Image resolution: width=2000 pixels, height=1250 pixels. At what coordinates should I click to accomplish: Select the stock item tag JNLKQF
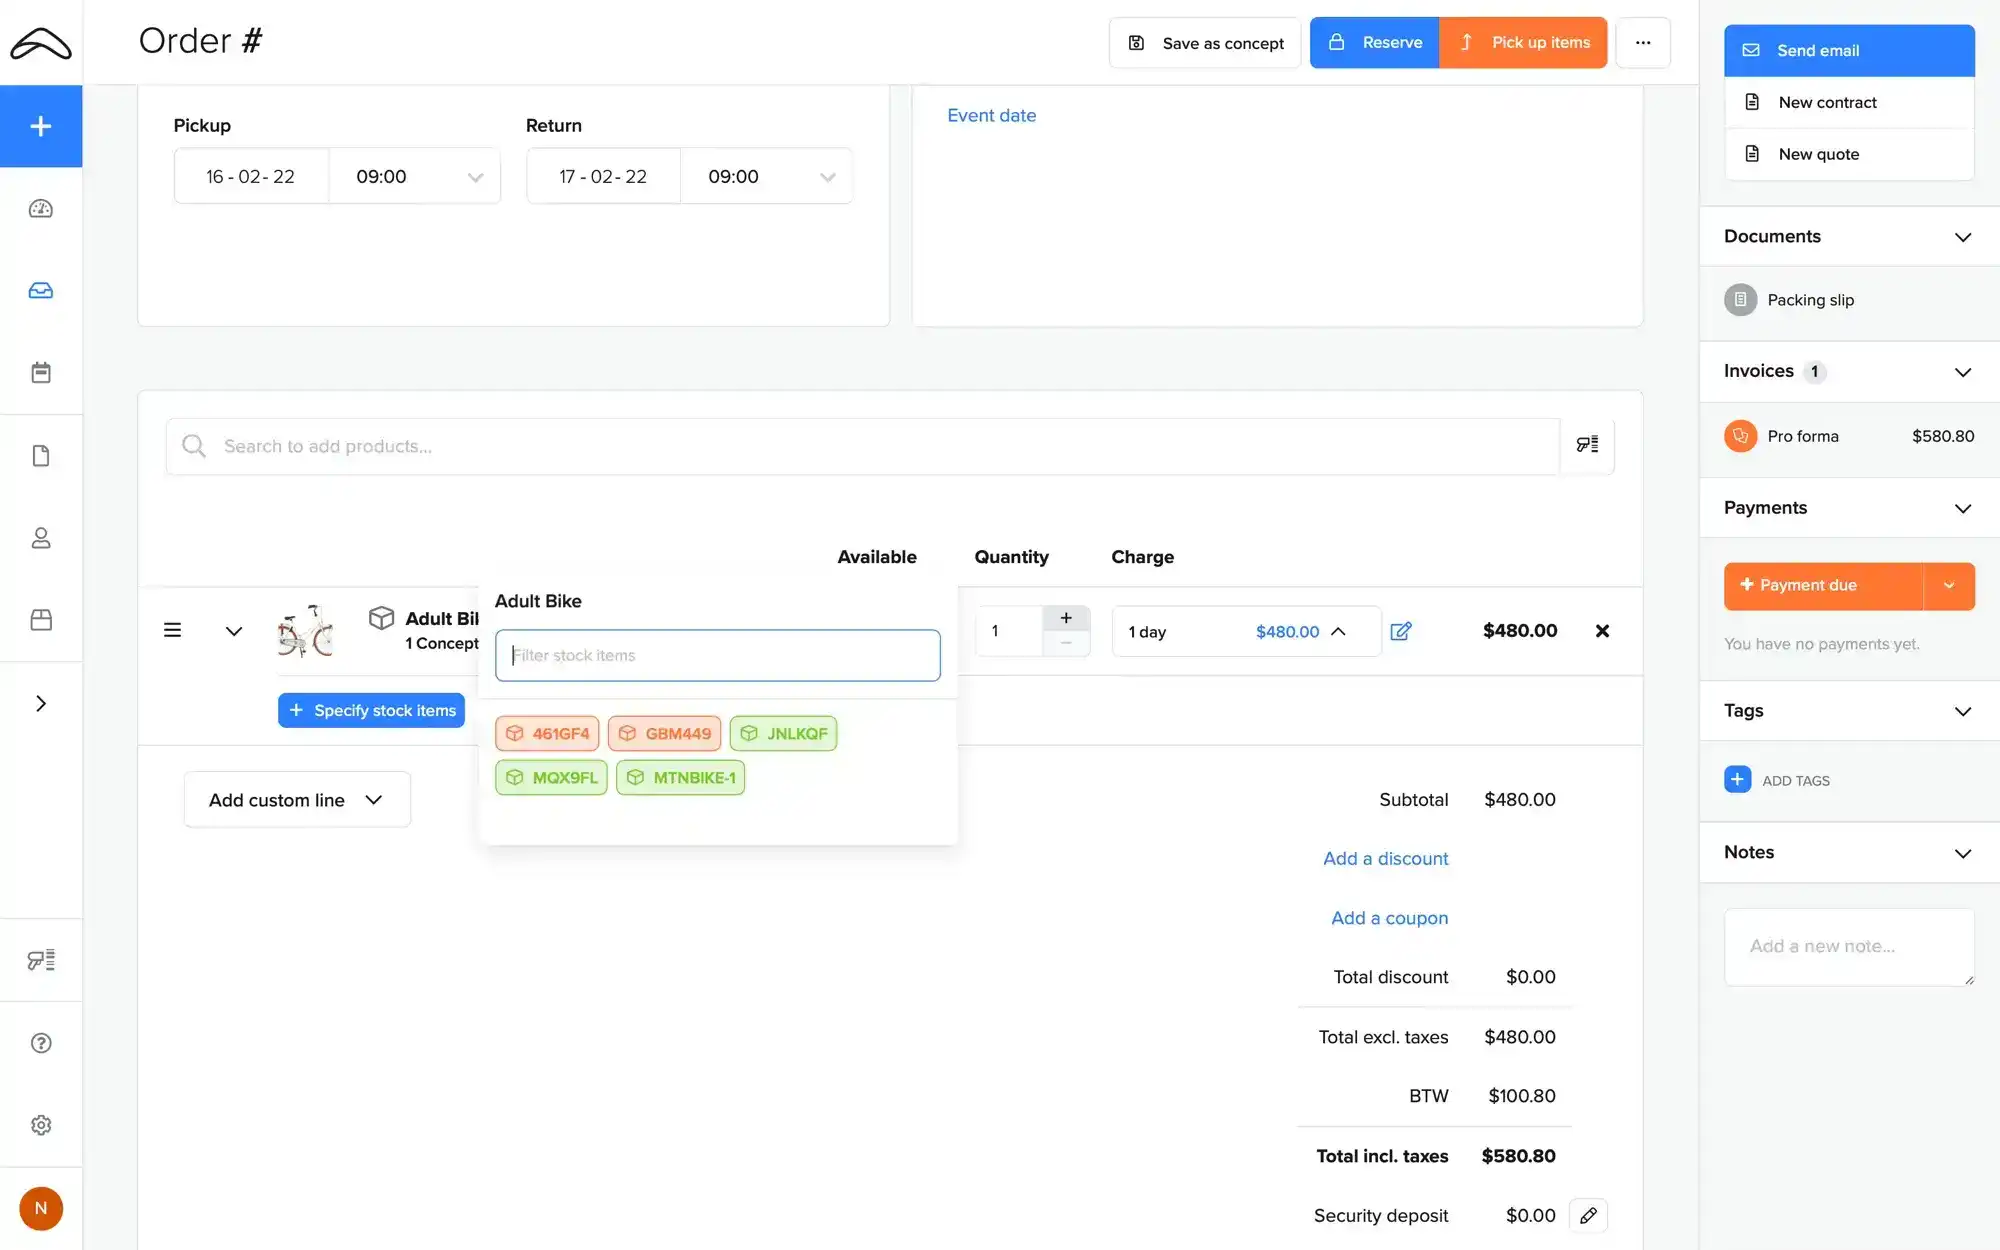point(783,733)
